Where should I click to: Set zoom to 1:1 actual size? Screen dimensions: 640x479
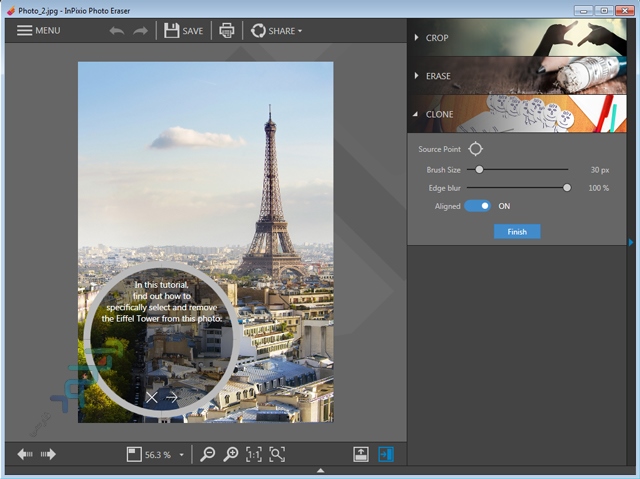pos(254,454)
